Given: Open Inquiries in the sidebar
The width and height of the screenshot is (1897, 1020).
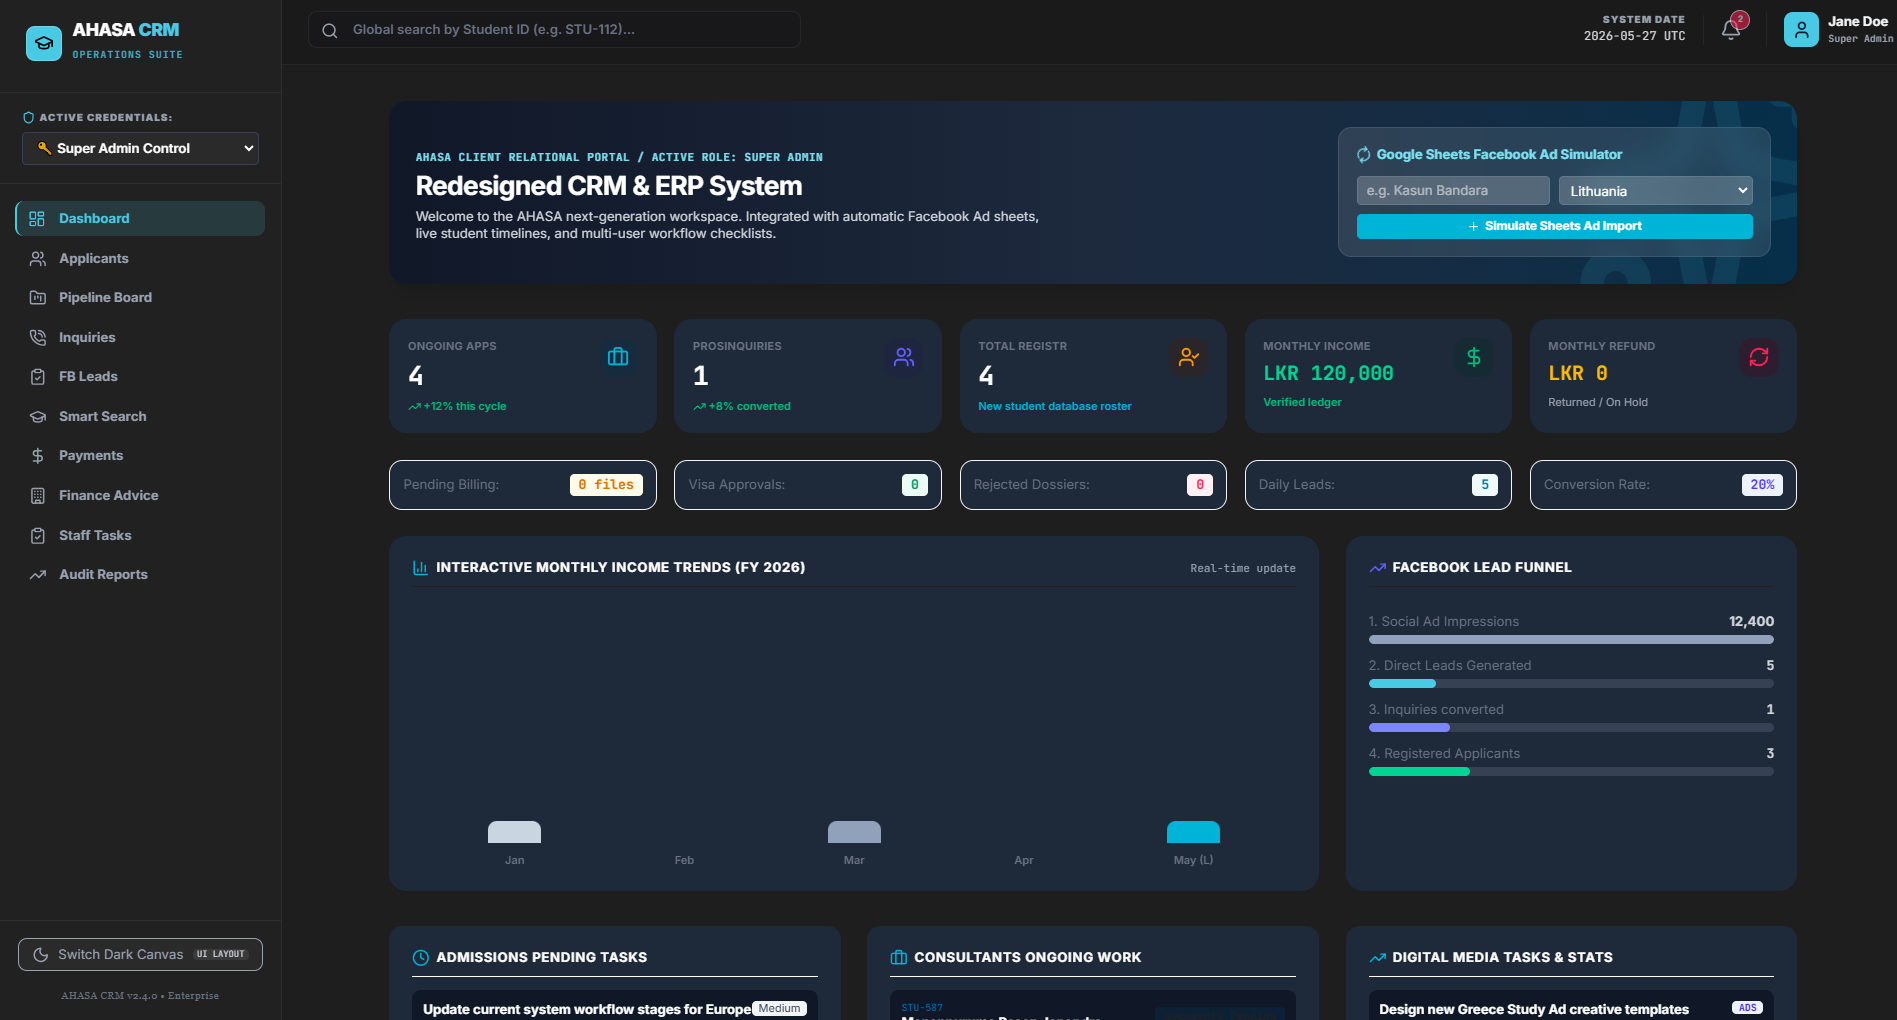Looking at the screenshot, I should [140, 337].
